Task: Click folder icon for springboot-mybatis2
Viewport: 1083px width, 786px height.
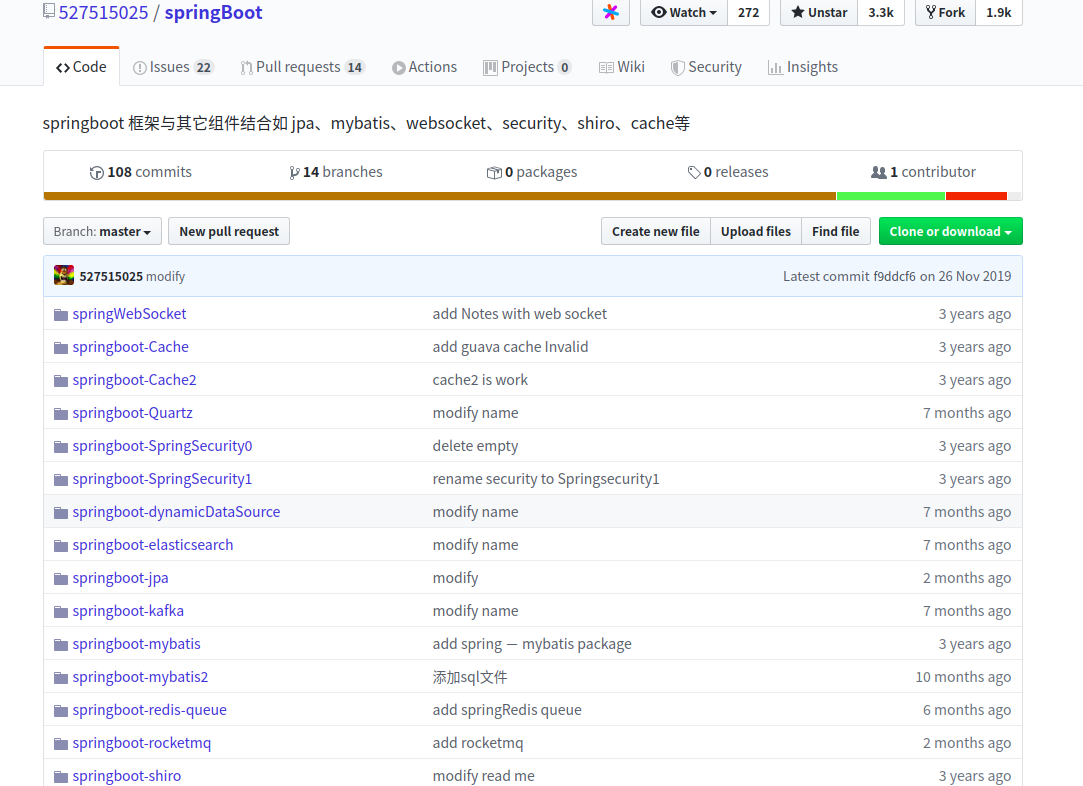Action: 61,678
